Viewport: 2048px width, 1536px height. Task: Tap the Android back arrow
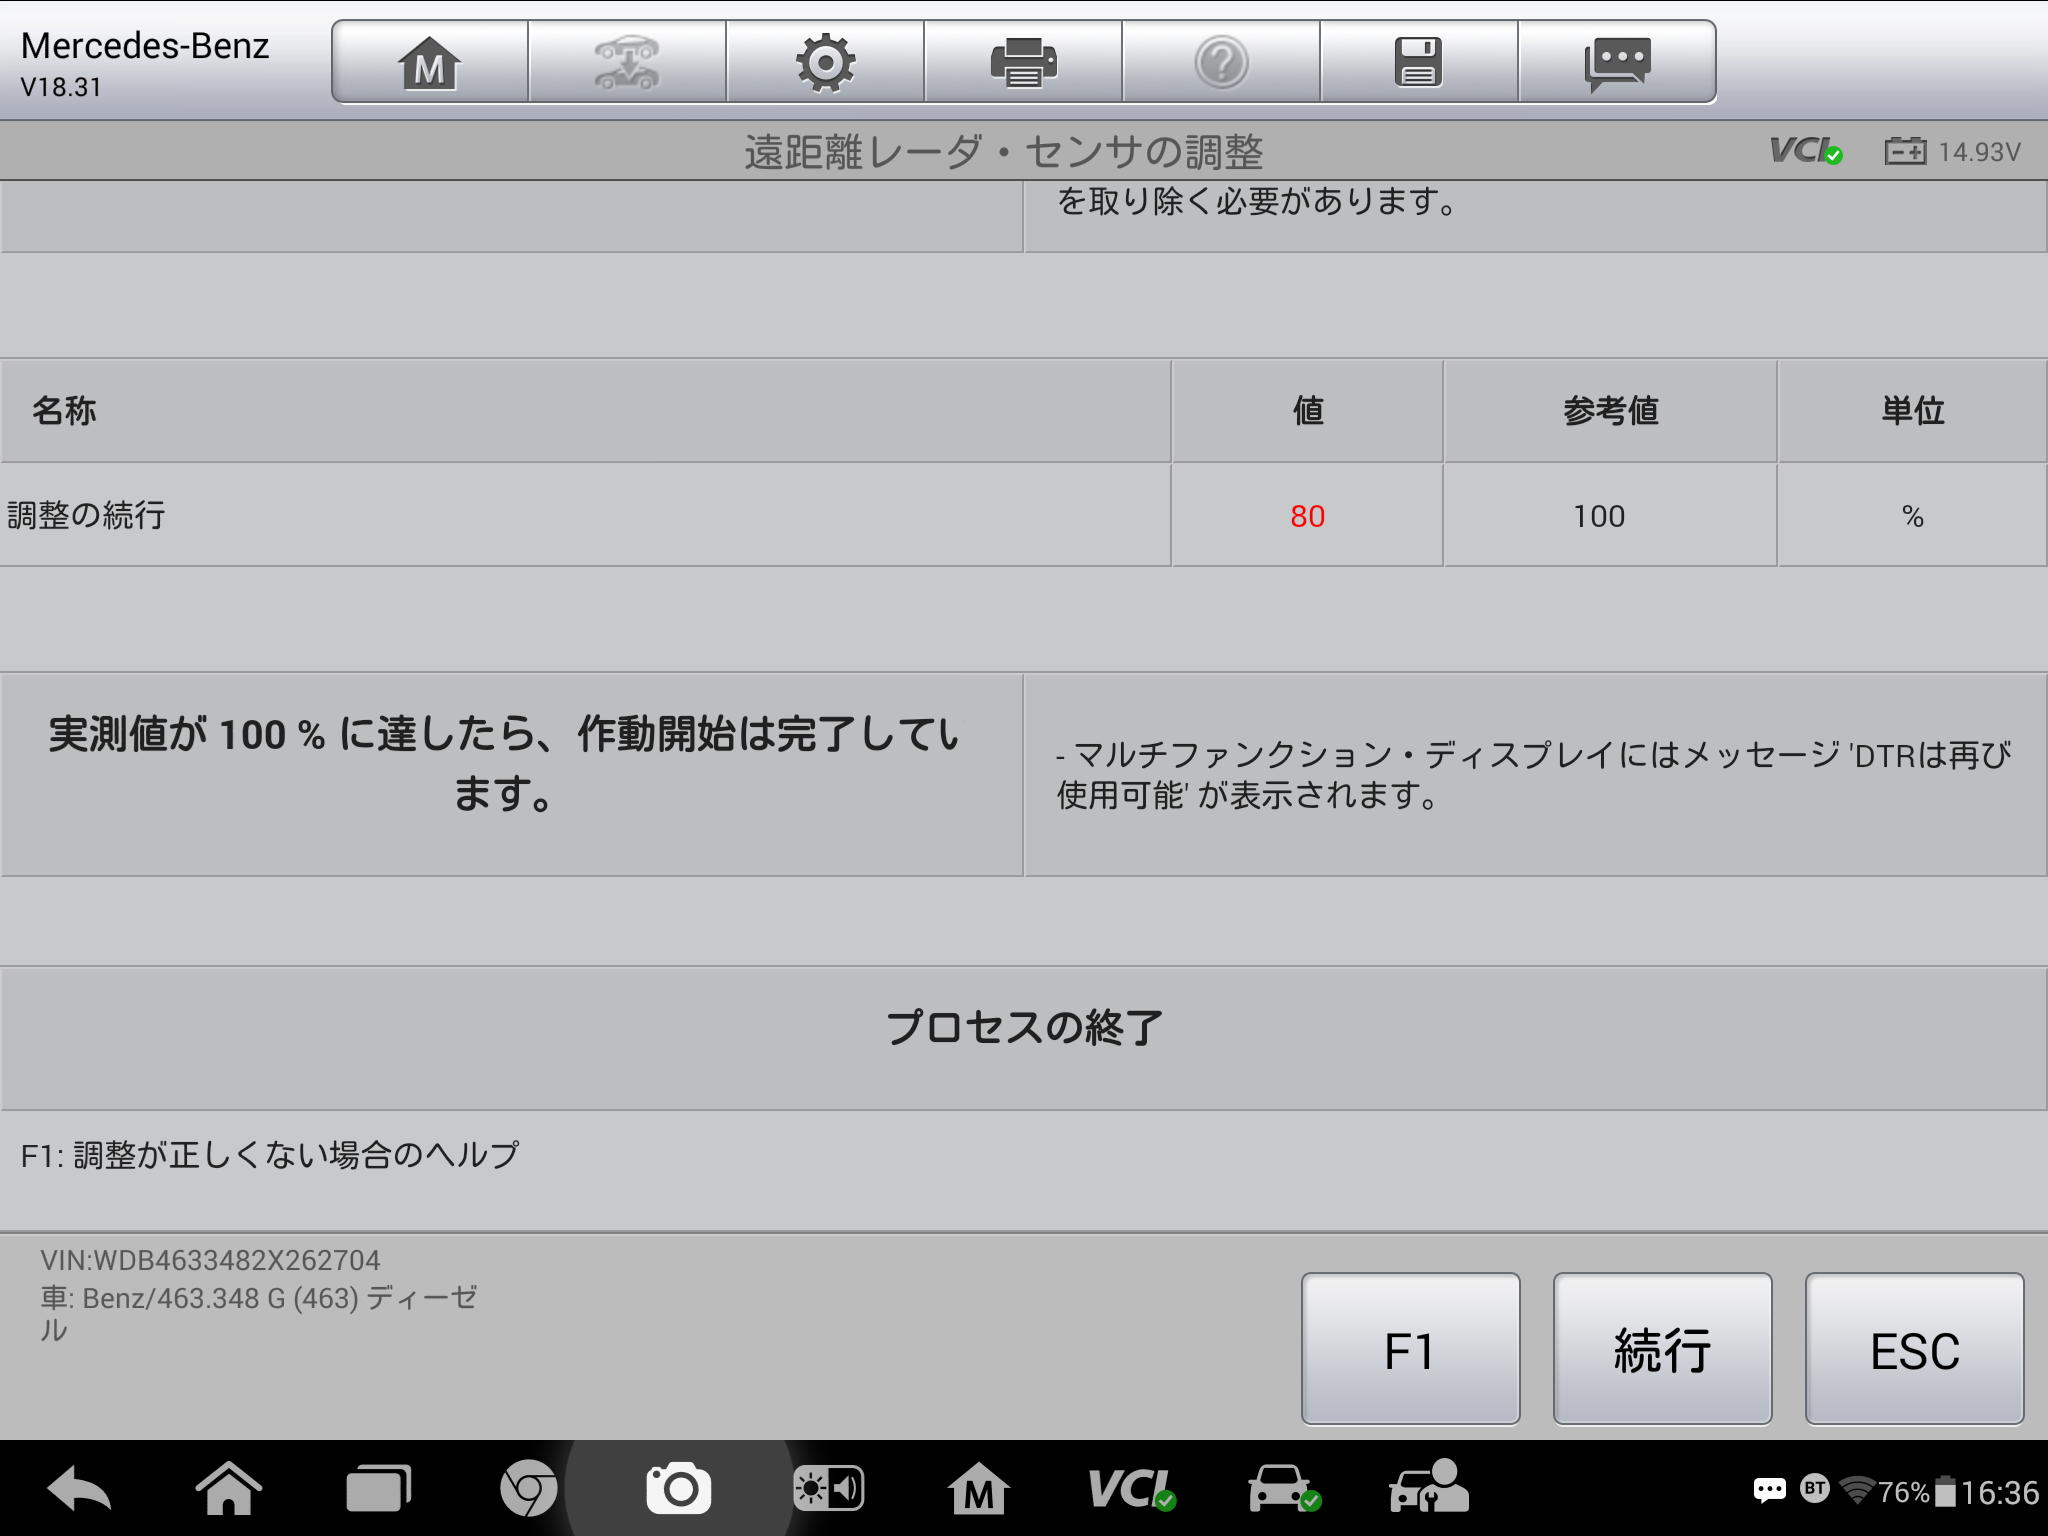(x=79, y=1489)
